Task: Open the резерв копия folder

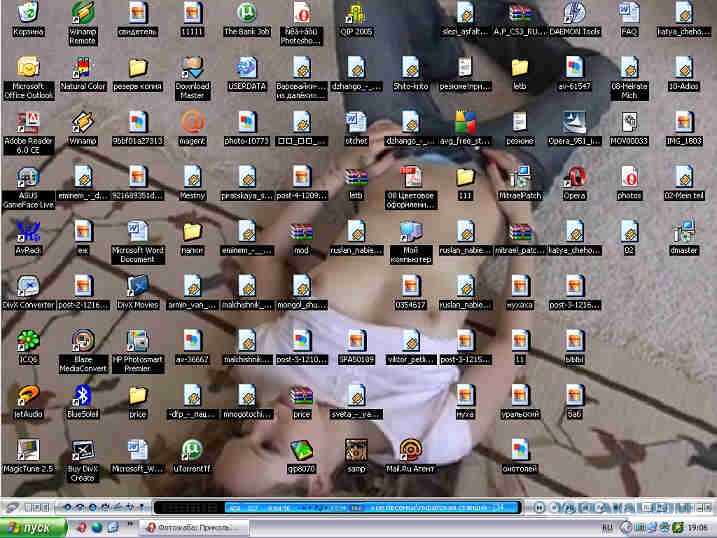Action: coord(137,73)
